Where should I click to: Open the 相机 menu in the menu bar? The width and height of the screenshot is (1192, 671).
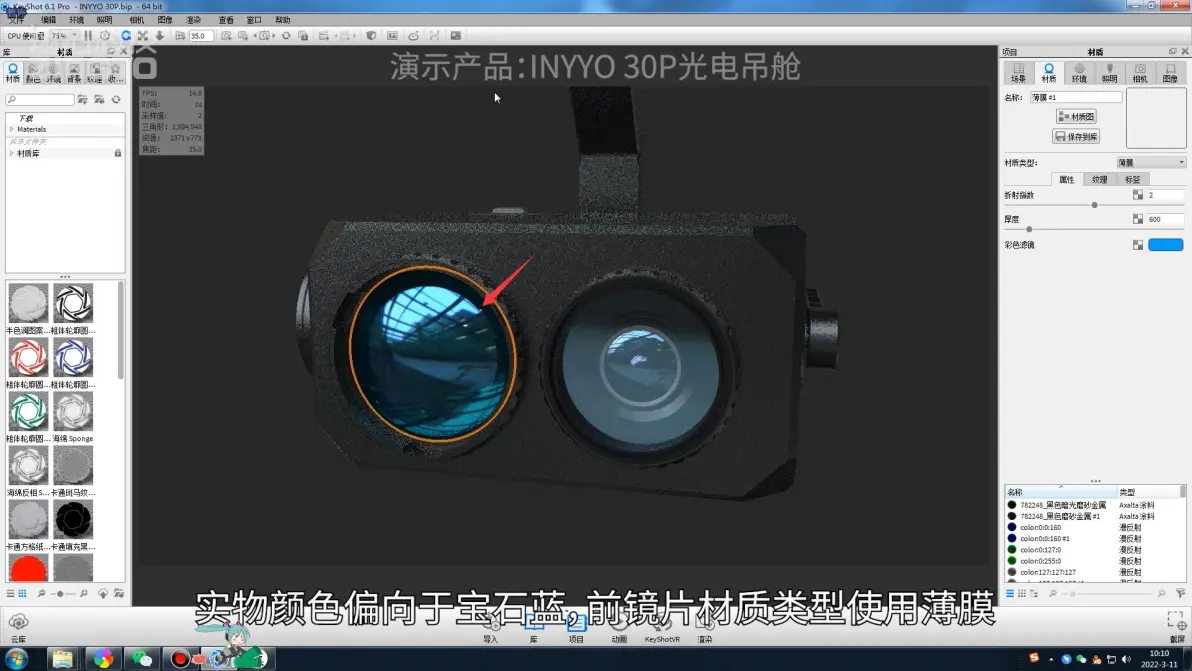coord(136,20)
